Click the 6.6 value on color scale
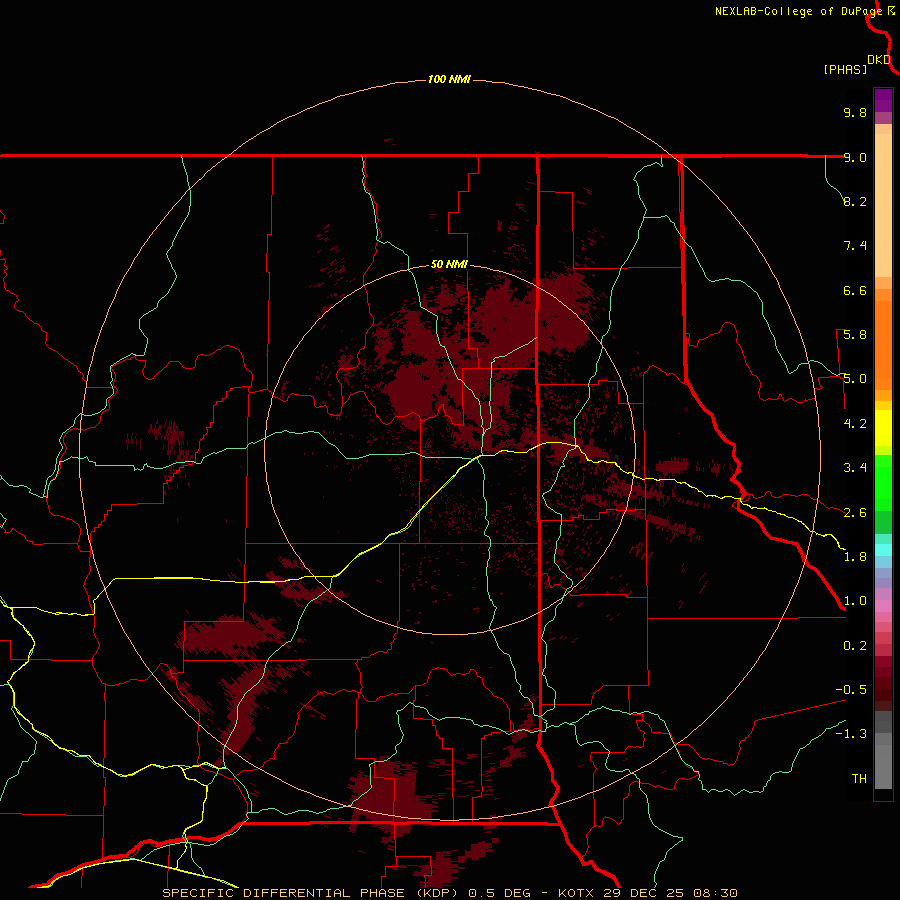 [x=855, y=290]
